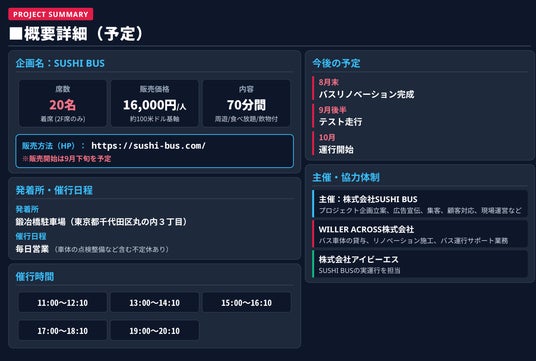The height and width of the screenshot is (361, 536).
Task: Select the 19:00～20:10 time slot
Action: [155, 331]
